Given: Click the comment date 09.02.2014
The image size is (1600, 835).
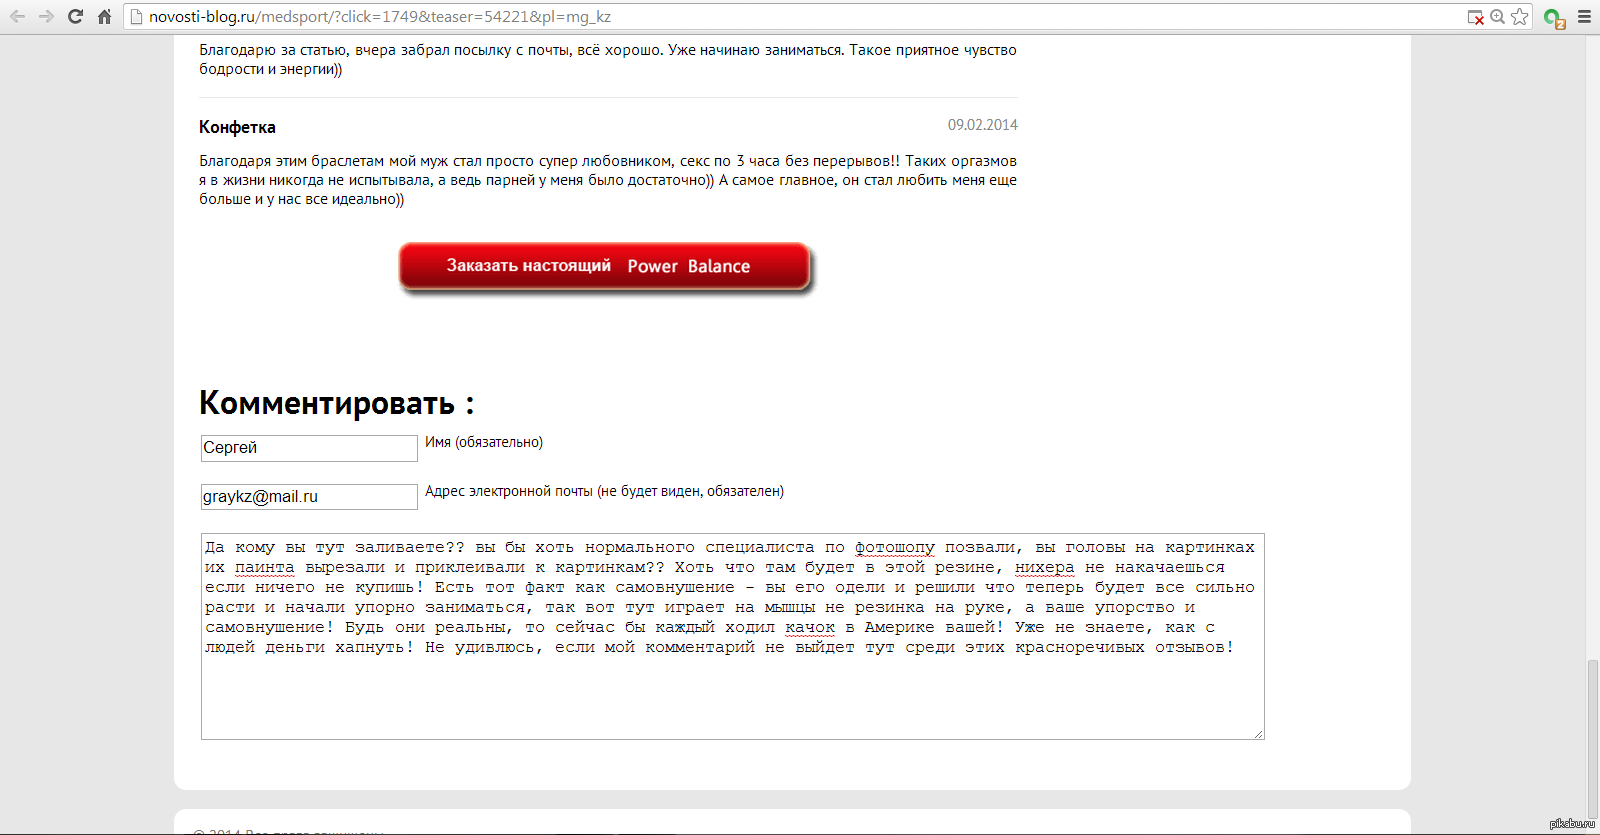Looking at the screenshot, I should [982, 125].
